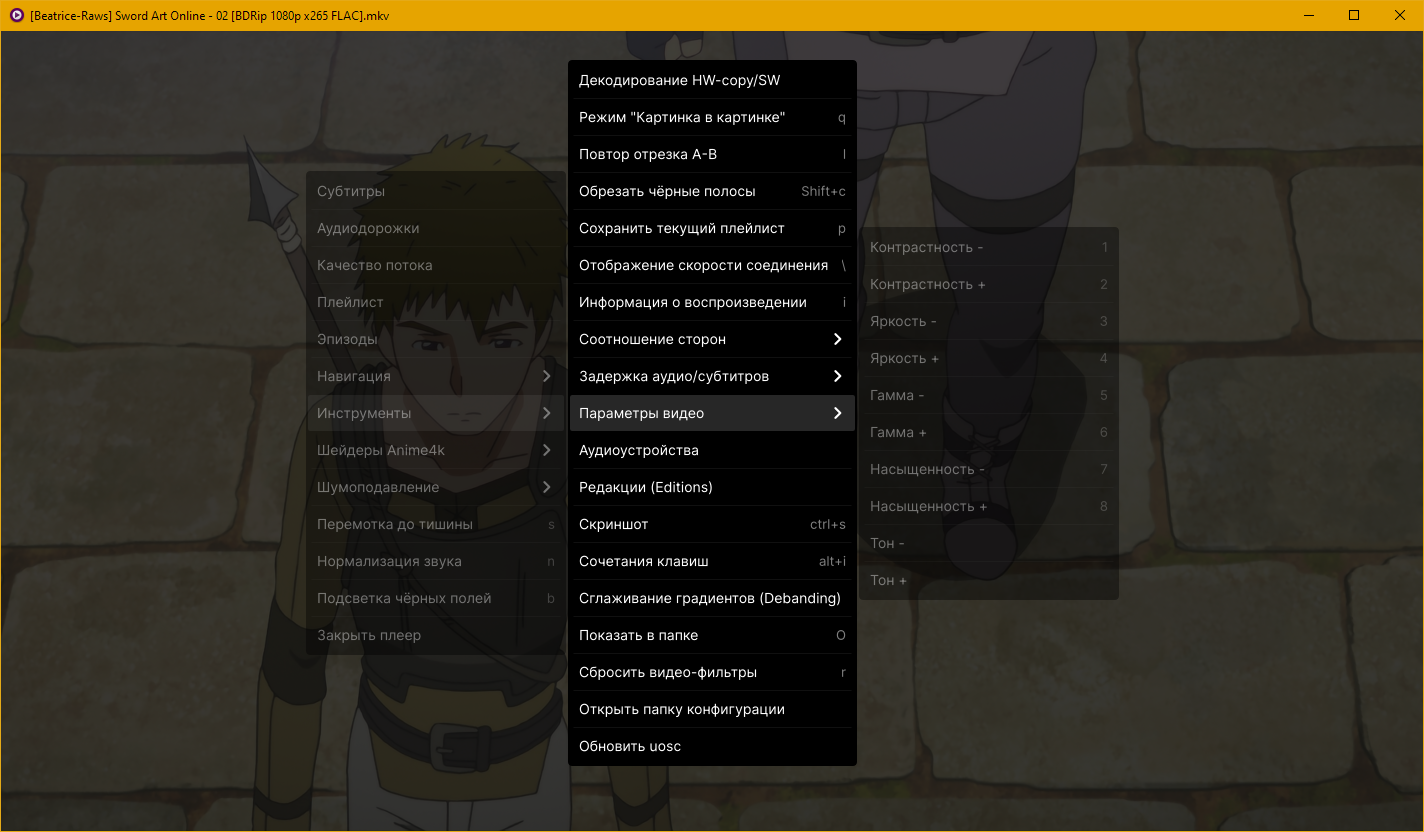Image resolution: width=1424 pixels, height=832 pixels.
Task: Toggle Подсветка чёрных полей
Action: (436, 598)
